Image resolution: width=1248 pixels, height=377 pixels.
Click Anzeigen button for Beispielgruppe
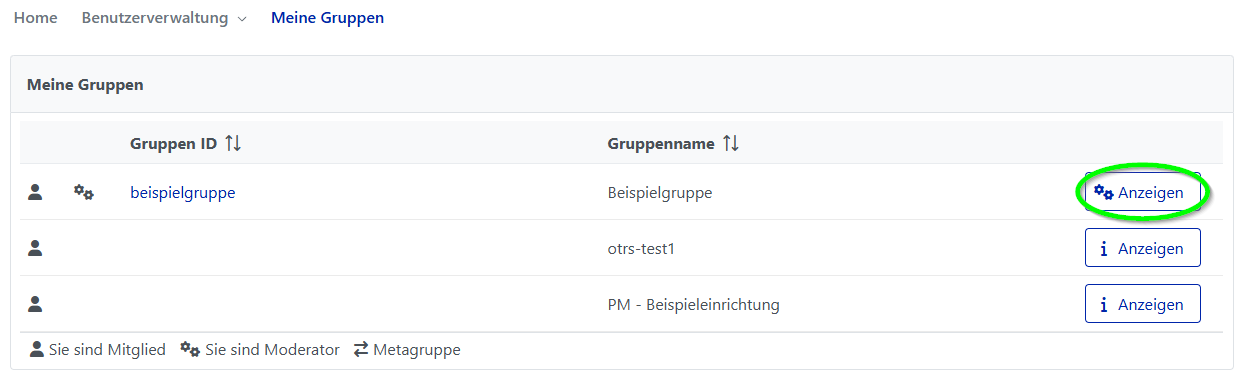pos(1142,192)
